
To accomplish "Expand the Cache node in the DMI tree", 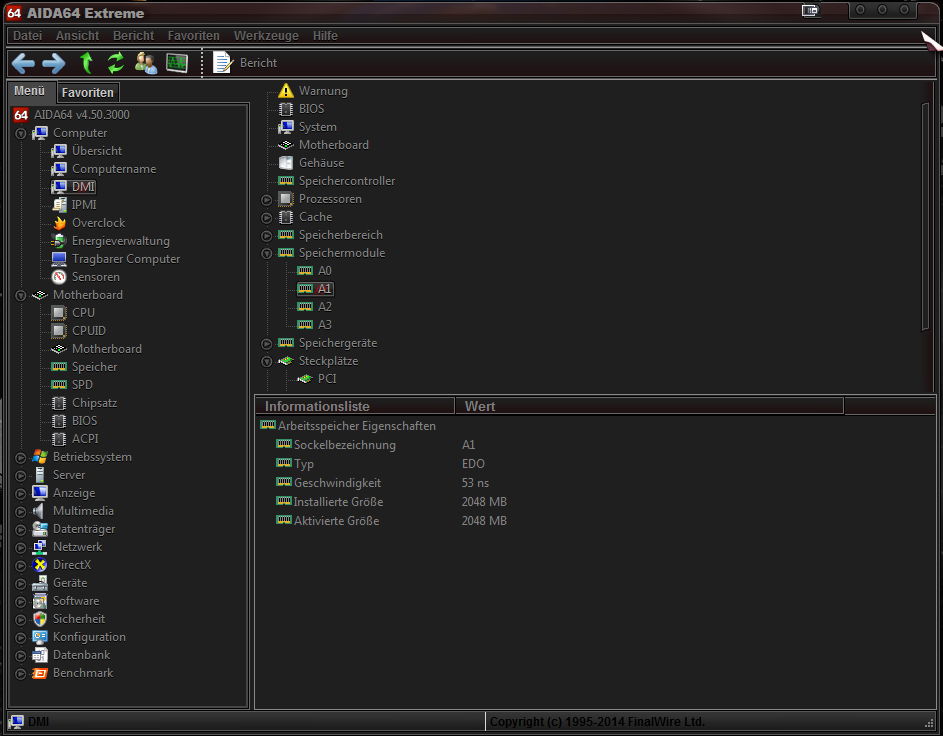I will point(266,218).
